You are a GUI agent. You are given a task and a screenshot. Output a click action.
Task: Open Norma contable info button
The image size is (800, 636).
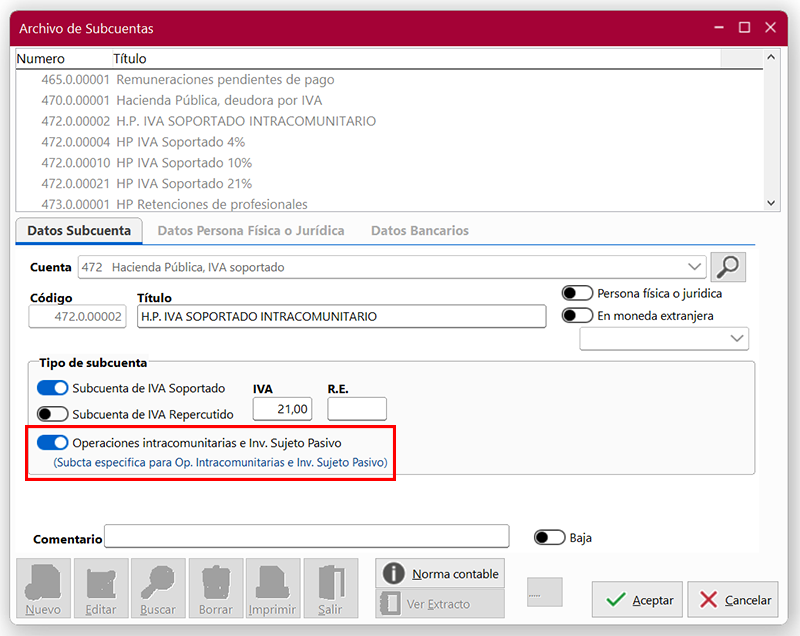point(440,573)
